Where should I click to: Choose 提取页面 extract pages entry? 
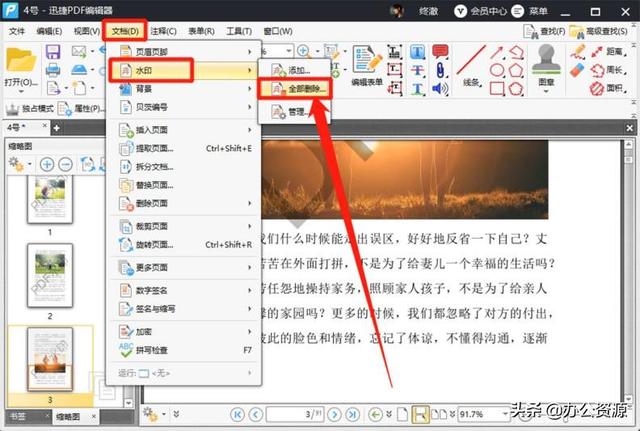[x=184, y=148]
